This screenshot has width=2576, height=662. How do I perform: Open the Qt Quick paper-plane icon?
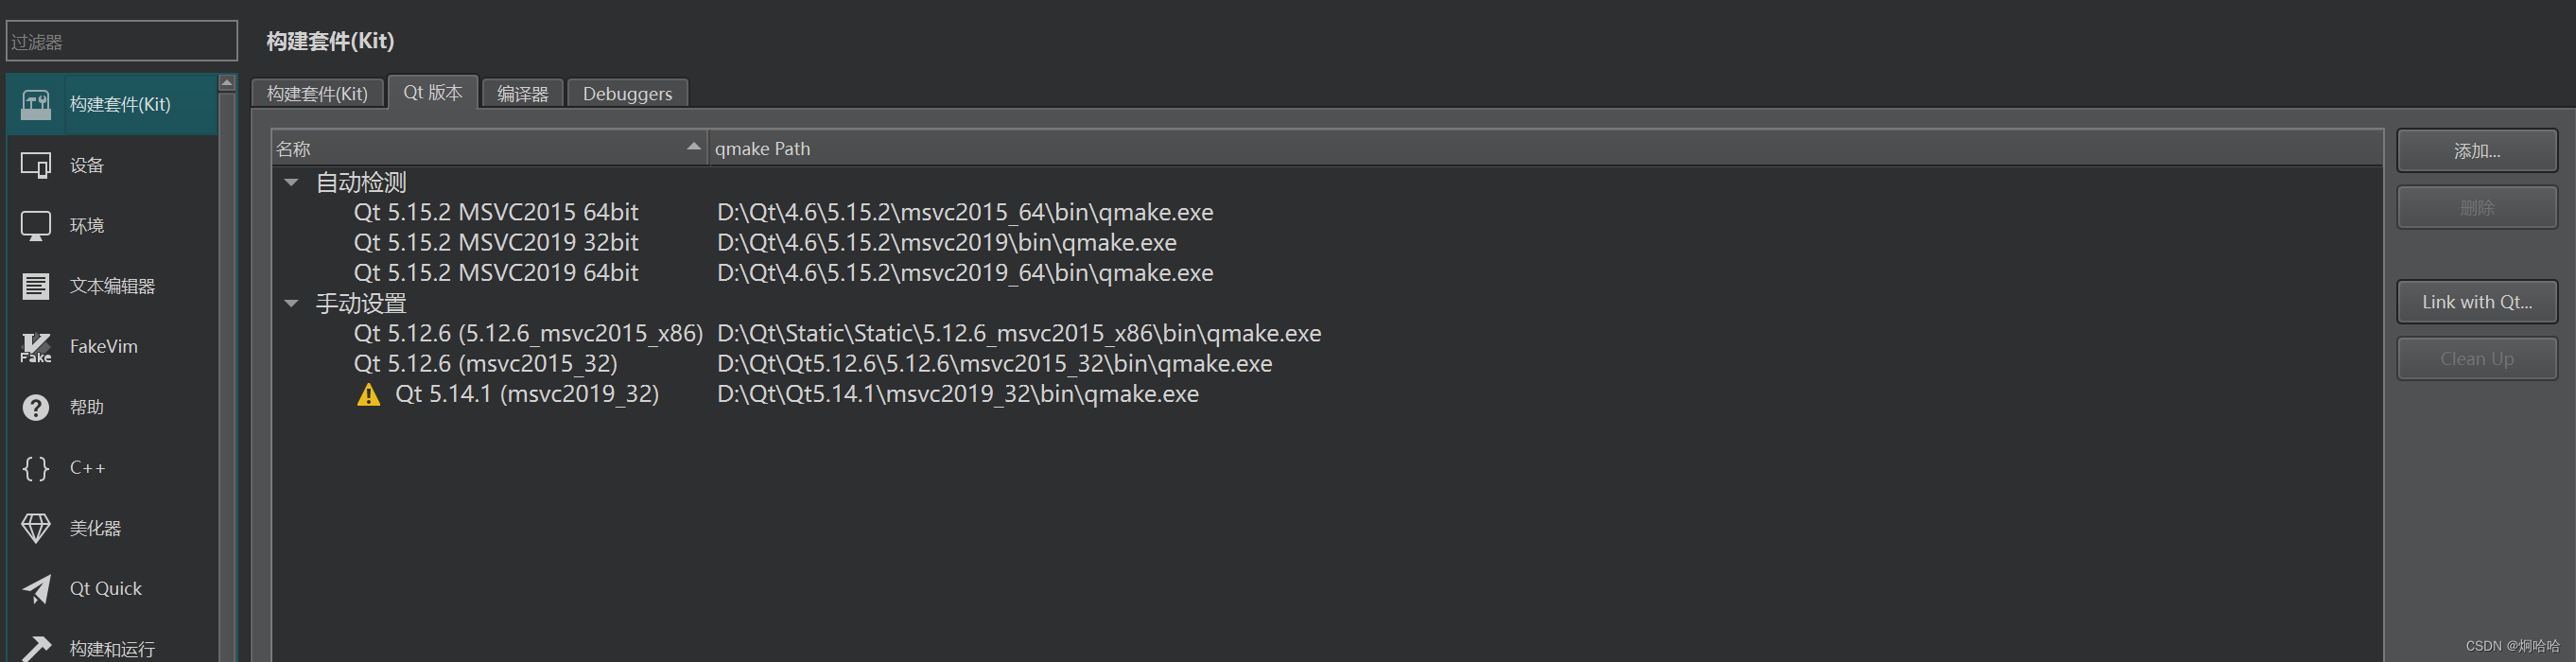(x=36, y=589)
